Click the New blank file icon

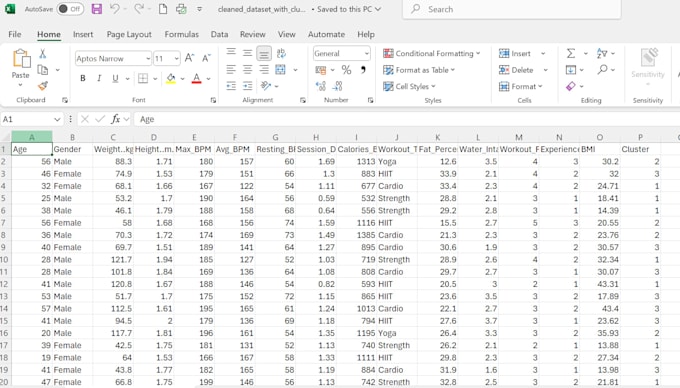(163, 9)
